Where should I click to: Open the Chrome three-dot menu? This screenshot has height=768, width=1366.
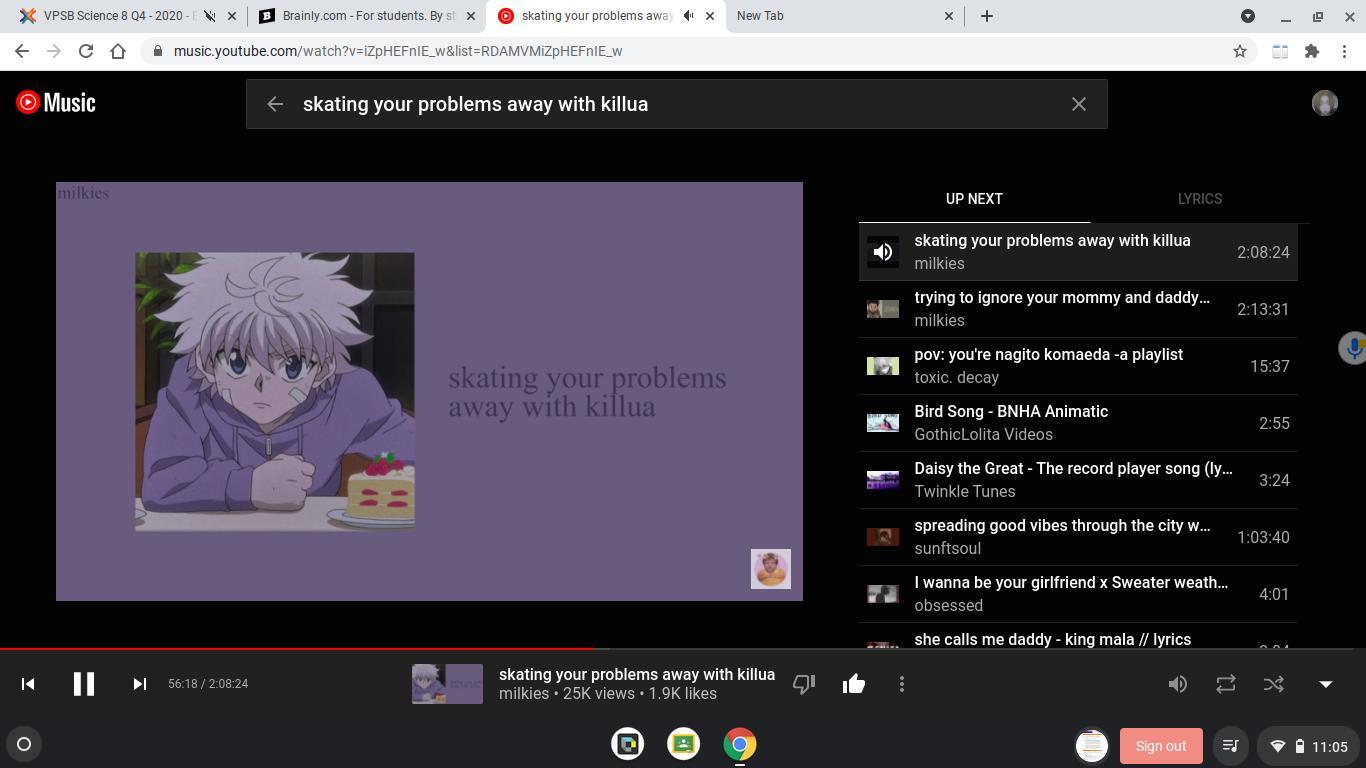click(1344, 51)
